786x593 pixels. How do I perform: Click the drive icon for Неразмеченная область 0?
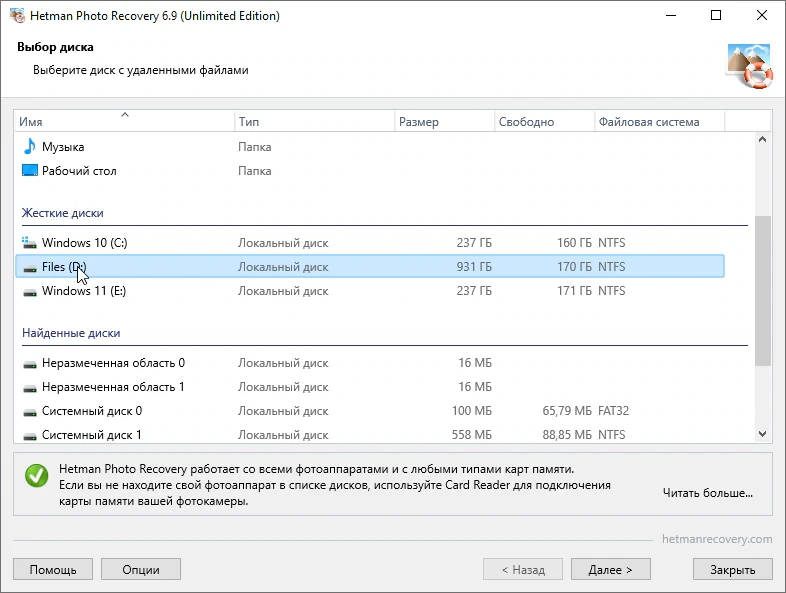pyautogui.click(x=30, y=364)
